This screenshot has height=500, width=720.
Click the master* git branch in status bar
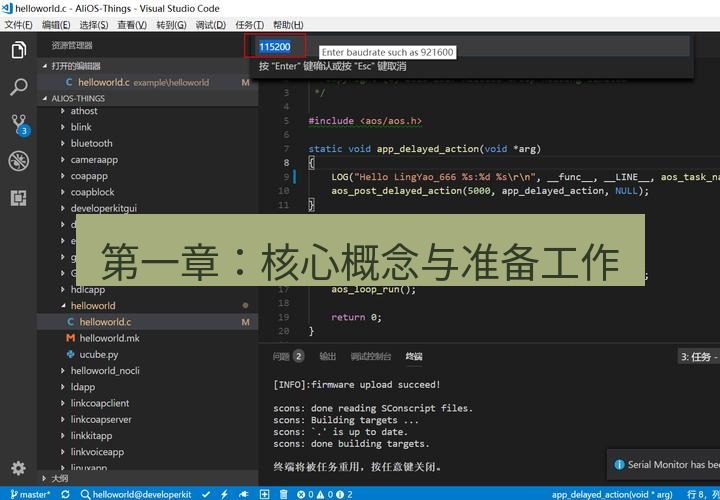(31, 494)
